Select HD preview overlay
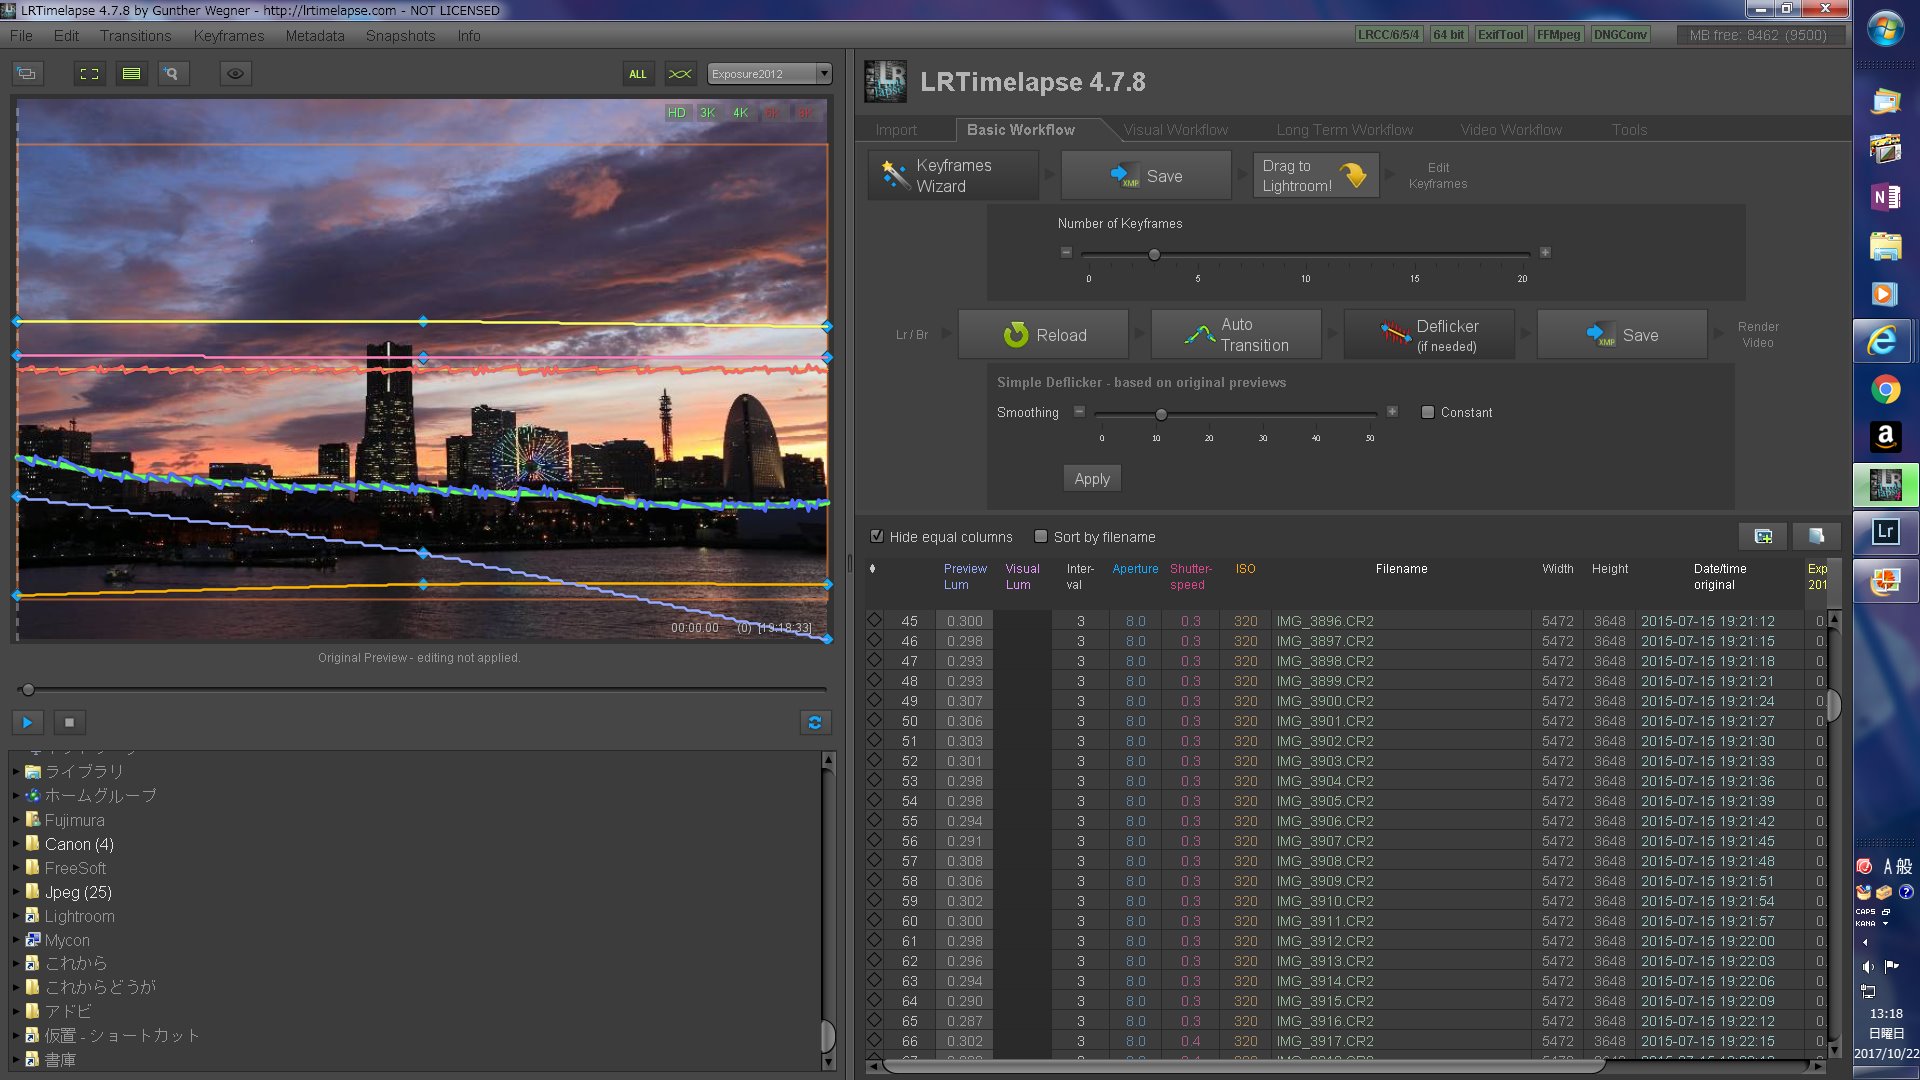1920x1080 pixels. point(677,113)
